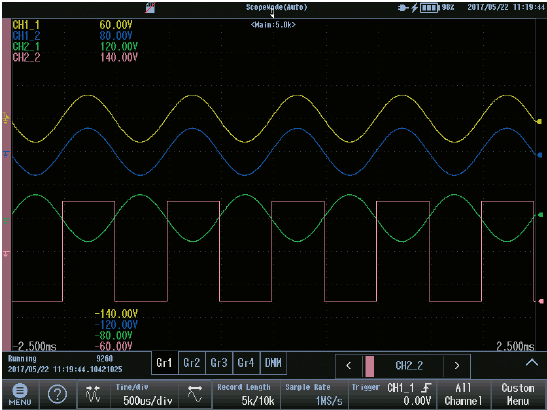Switch to the Gr2 display group tab
Screen dimensions: 547x410
click(x=192, y=363)
